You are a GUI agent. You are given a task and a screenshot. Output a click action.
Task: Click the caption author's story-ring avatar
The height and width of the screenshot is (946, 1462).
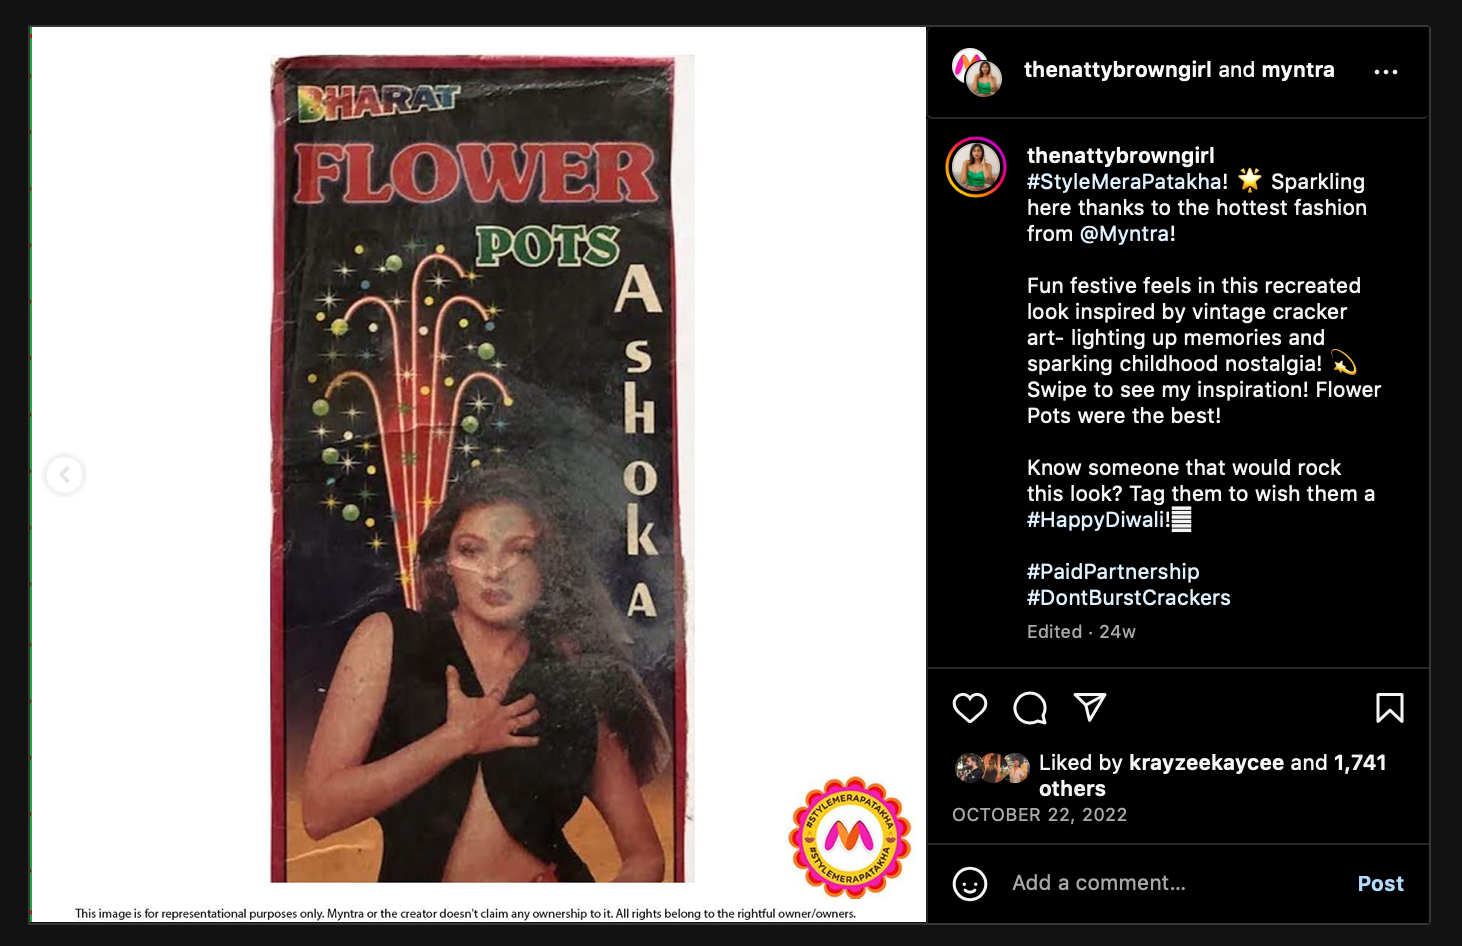tap(976, 167)
